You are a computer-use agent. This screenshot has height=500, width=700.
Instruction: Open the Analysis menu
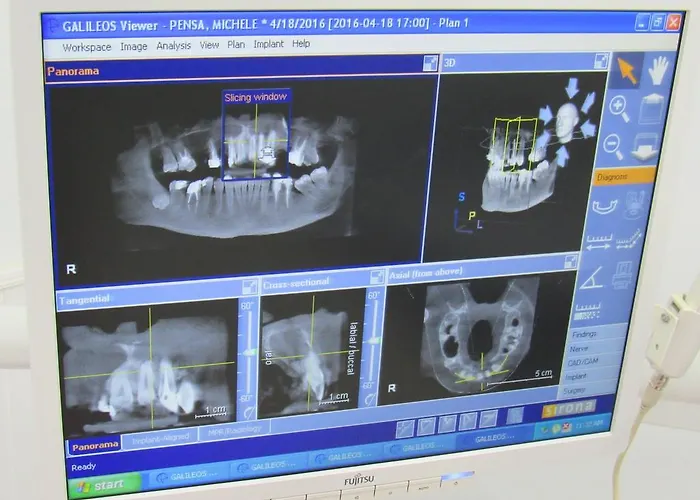tap(173, 46)
